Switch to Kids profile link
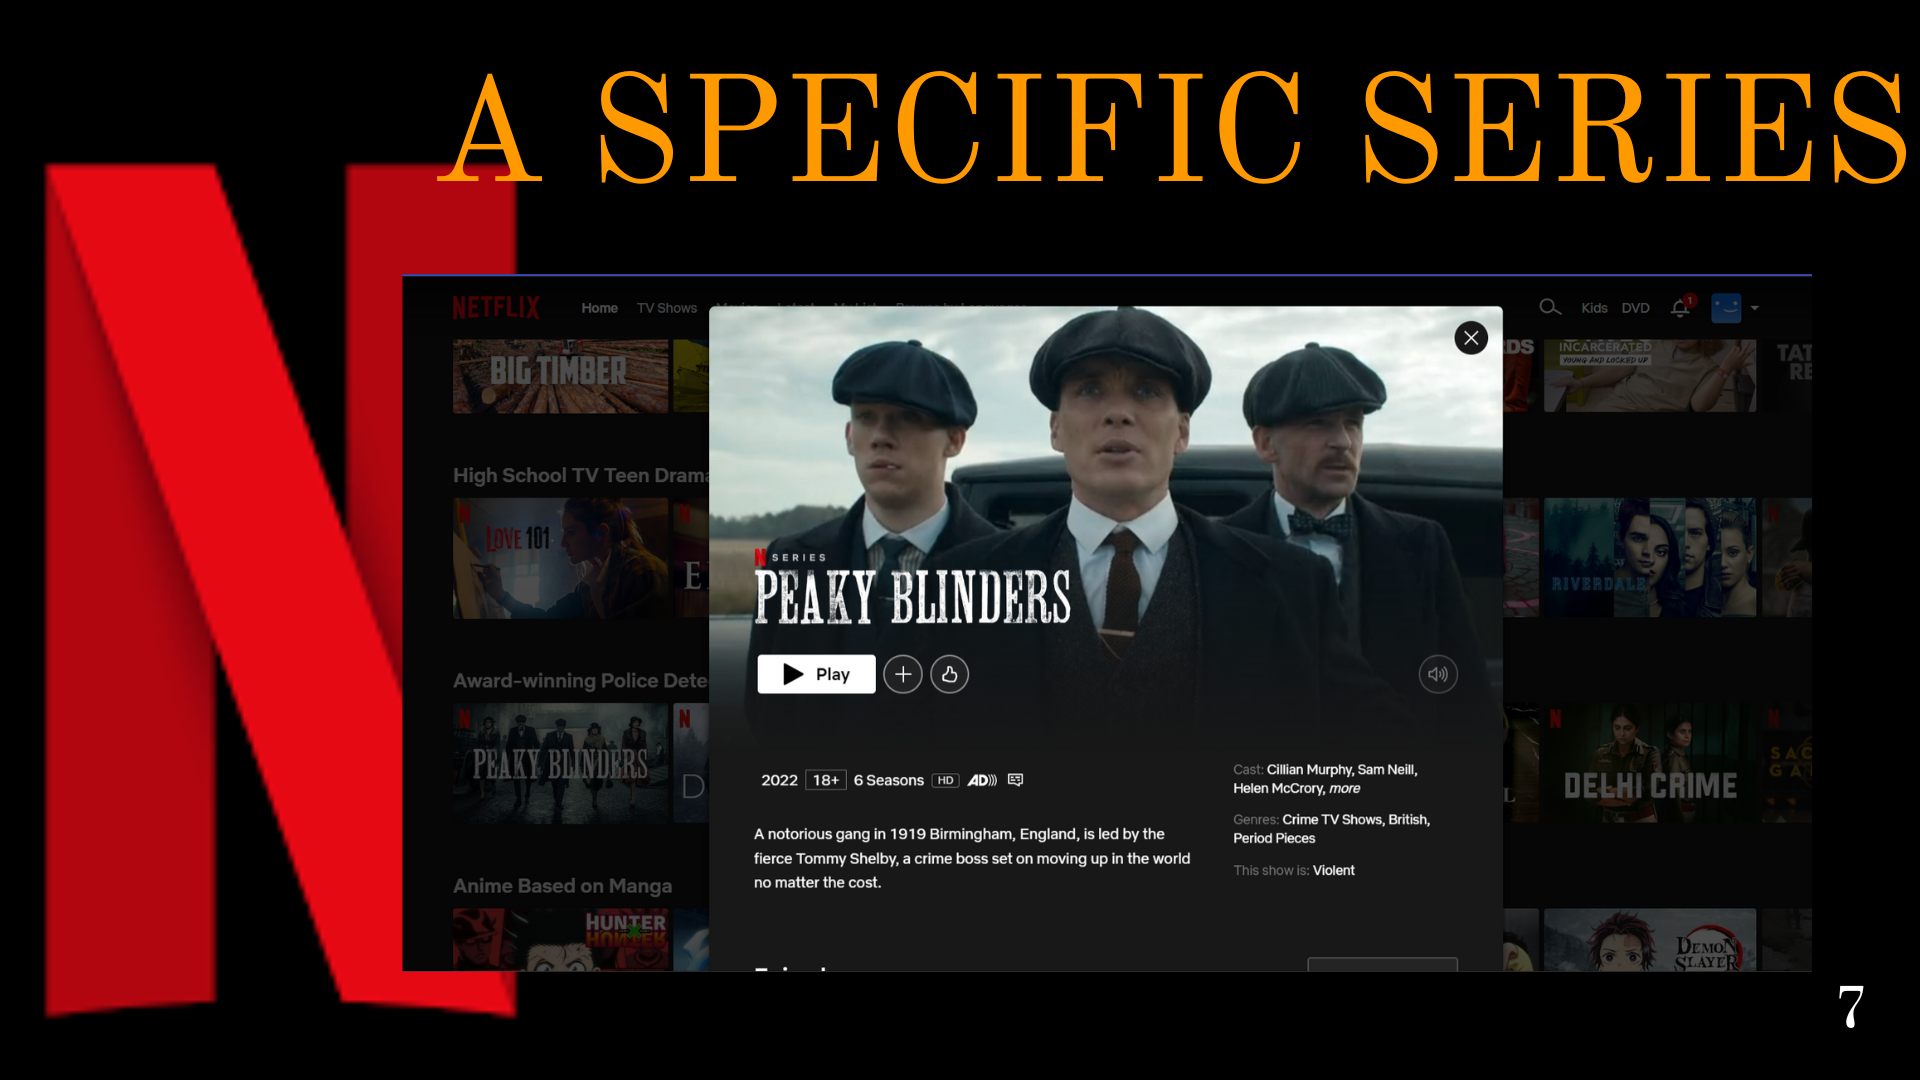This screenshot has width=1920, height=1080. [x=1594, y=308]
